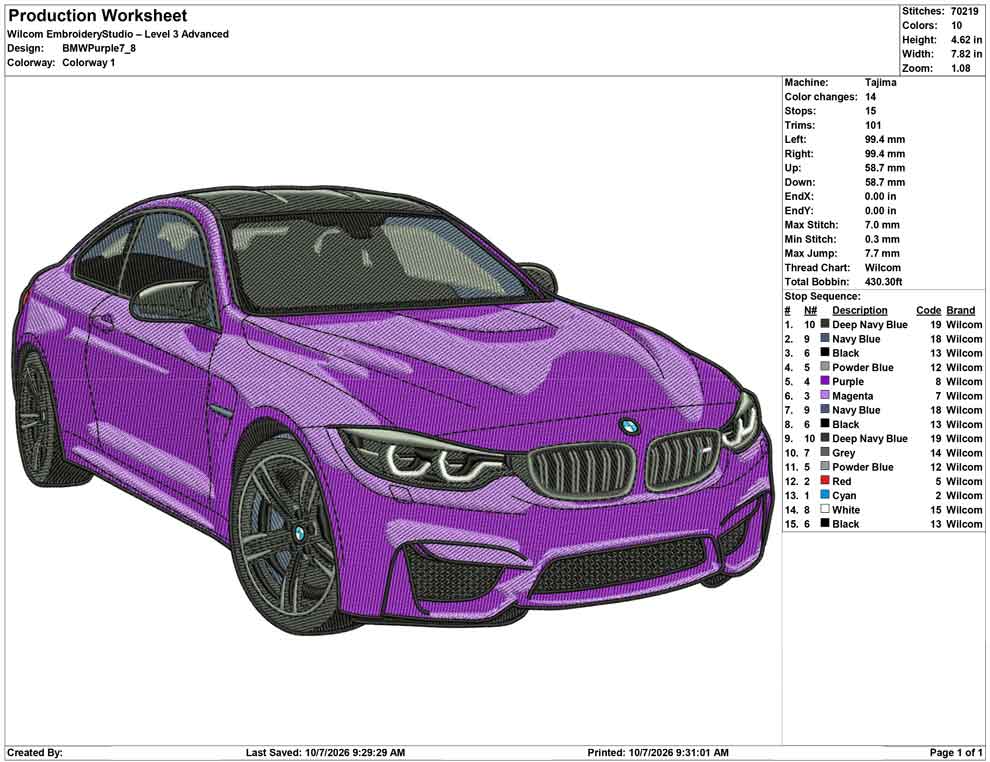This screenshot has width=990, height=762.
Task: Click the 'Purple' description in stop 5
Action: click(847, 381)
